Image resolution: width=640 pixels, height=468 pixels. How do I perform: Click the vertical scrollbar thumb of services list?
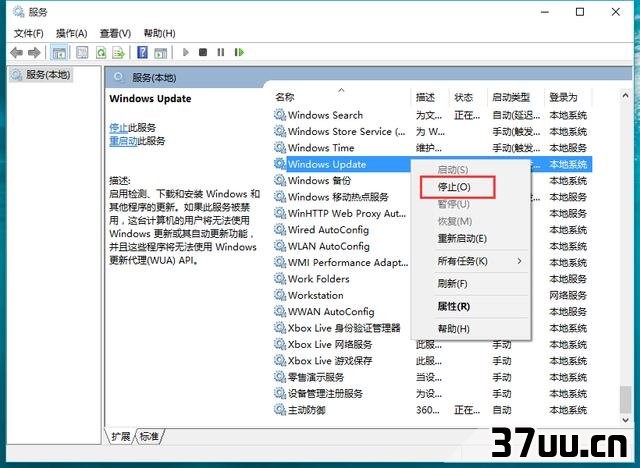(625, 399)
